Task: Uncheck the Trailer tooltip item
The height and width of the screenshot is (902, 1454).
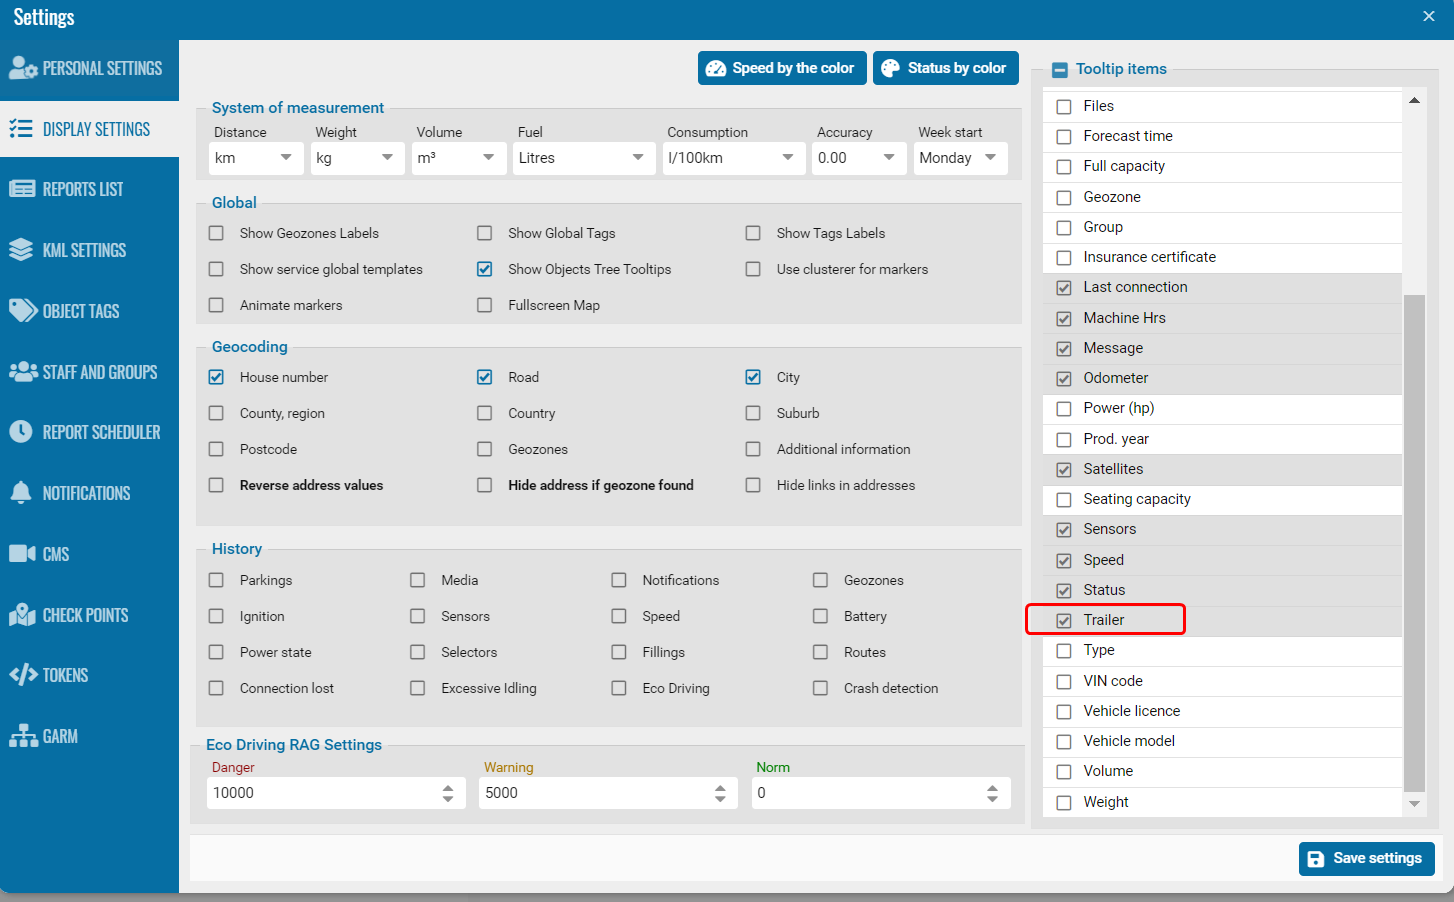Action: pos(1064,620)
